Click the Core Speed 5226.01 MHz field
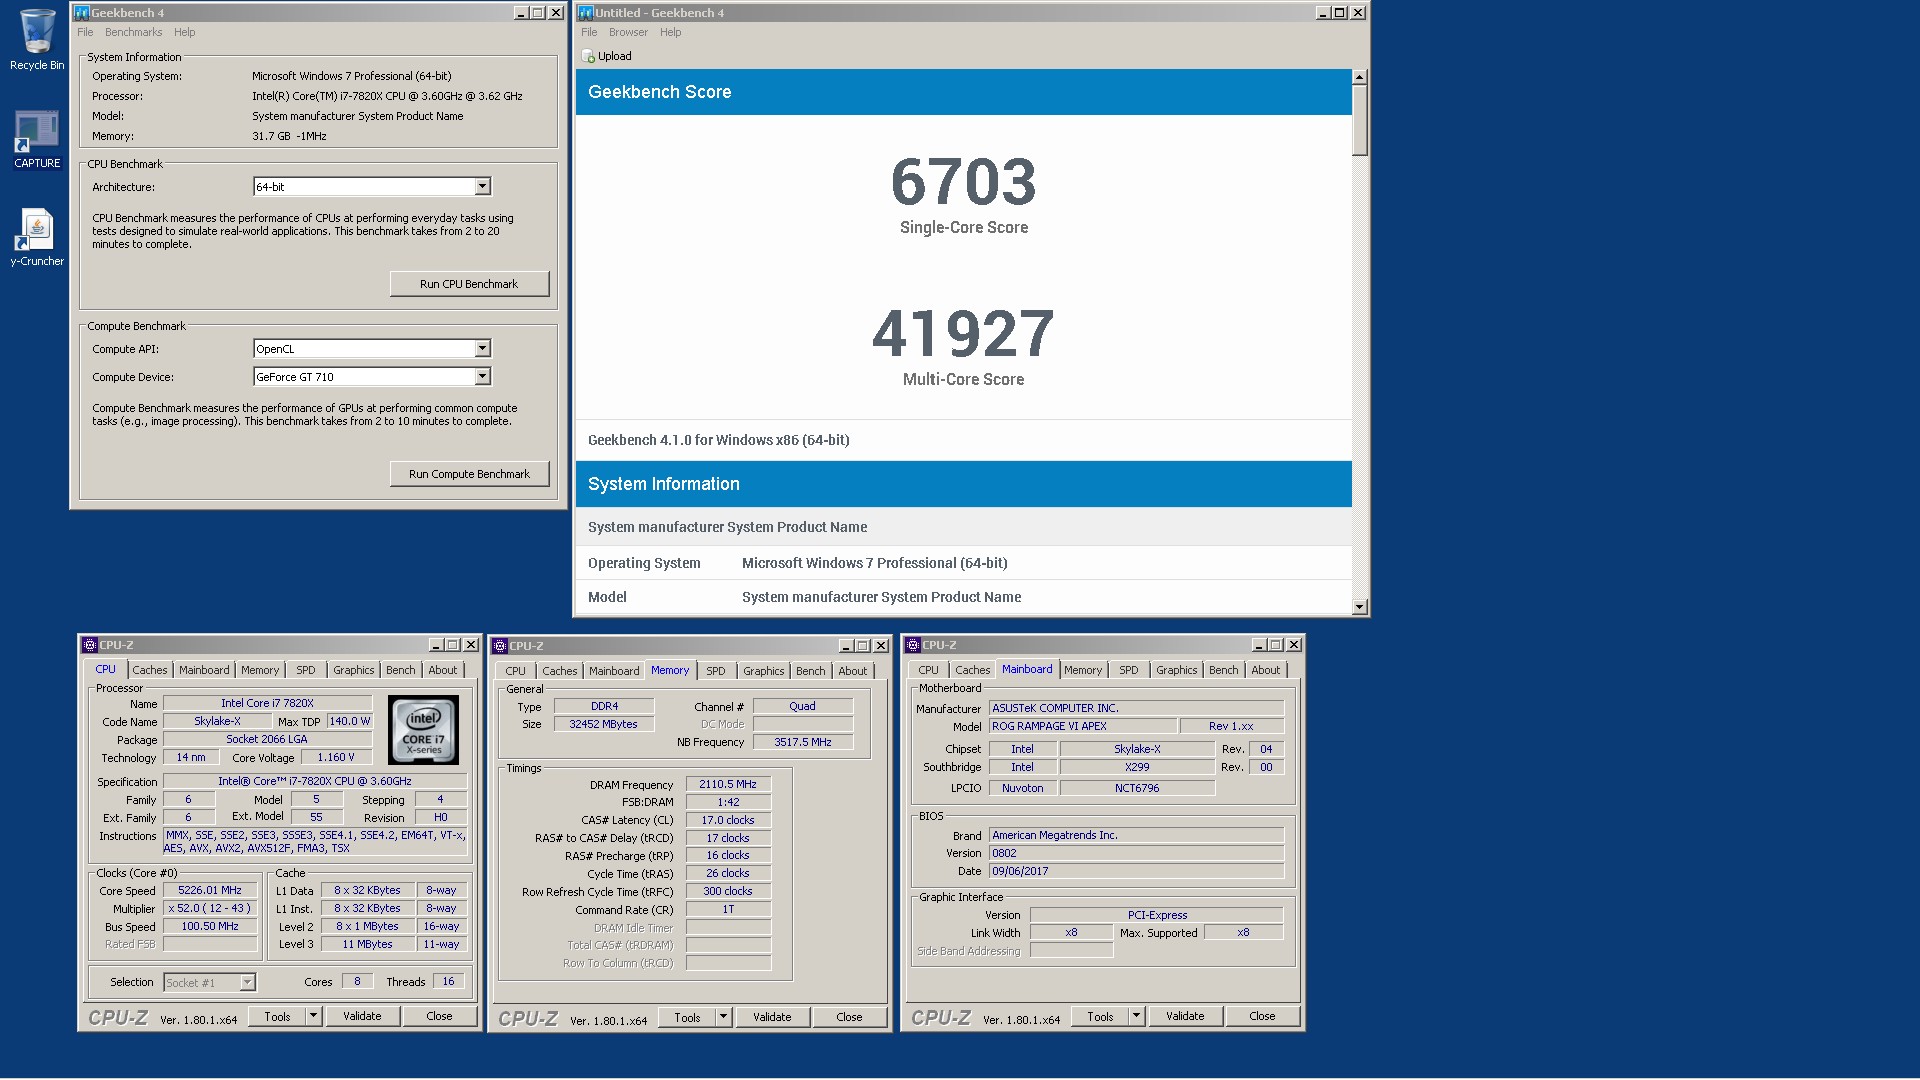1920x1080 pixels. [210, 890]
